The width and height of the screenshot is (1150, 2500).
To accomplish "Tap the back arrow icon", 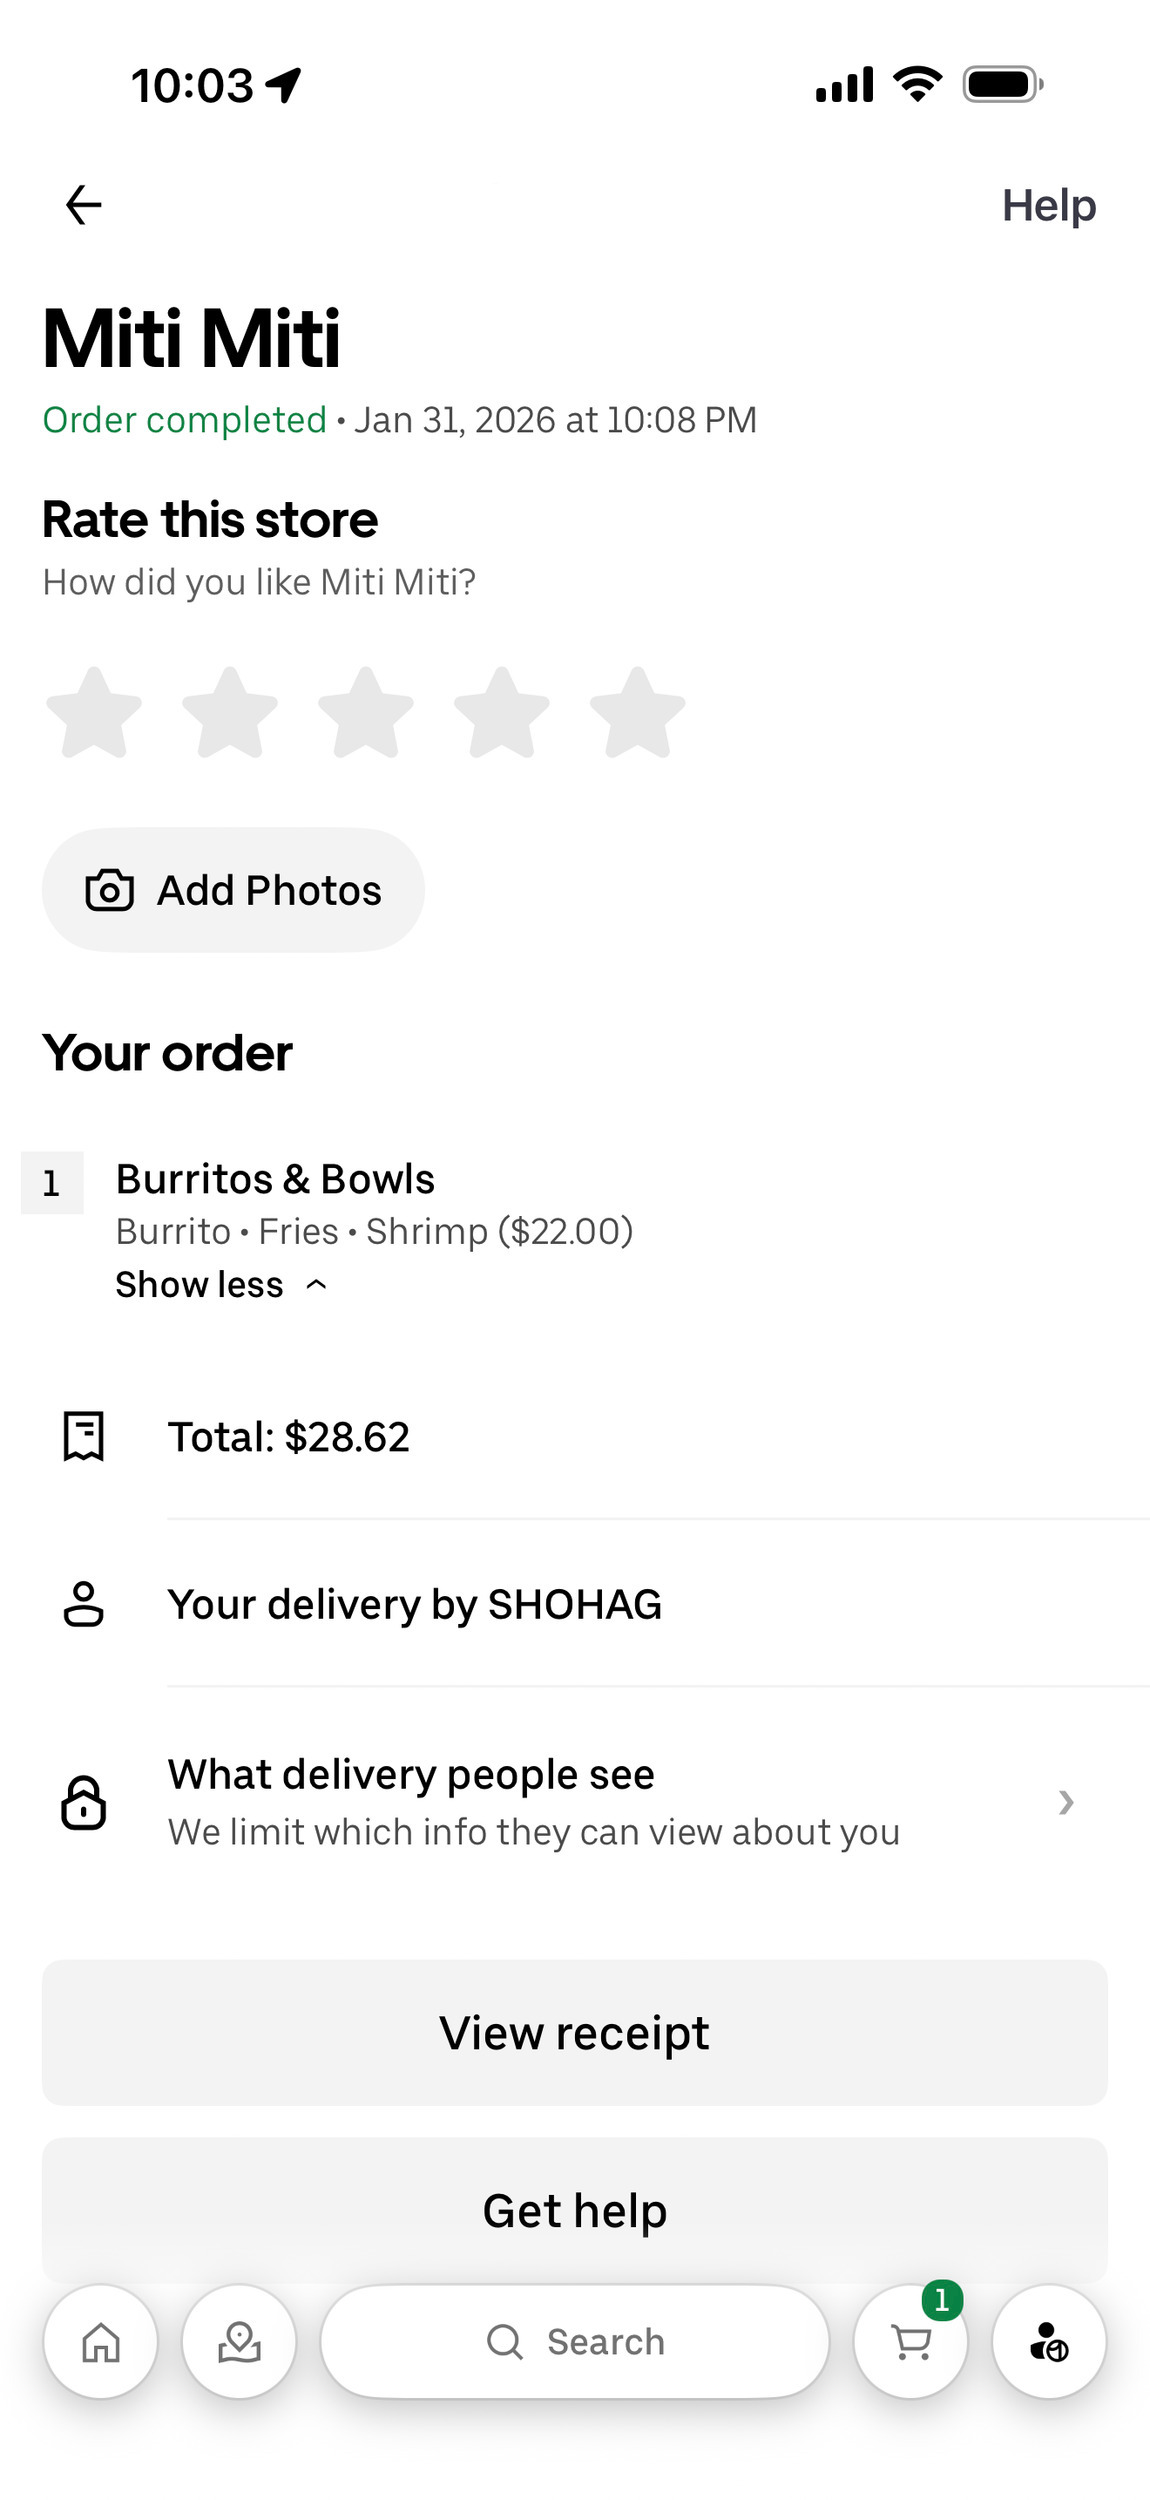I will click(x=83, y=205).
